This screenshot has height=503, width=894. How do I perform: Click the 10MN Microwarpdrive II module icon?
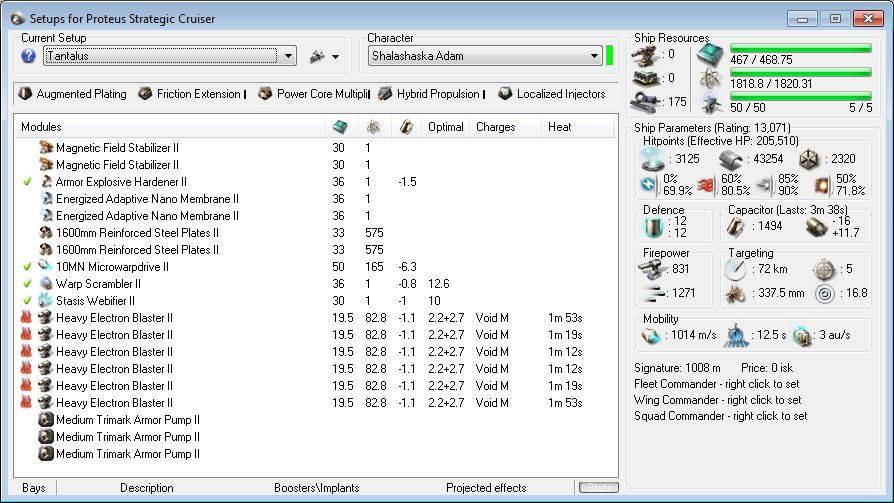(x=46, y=266)
